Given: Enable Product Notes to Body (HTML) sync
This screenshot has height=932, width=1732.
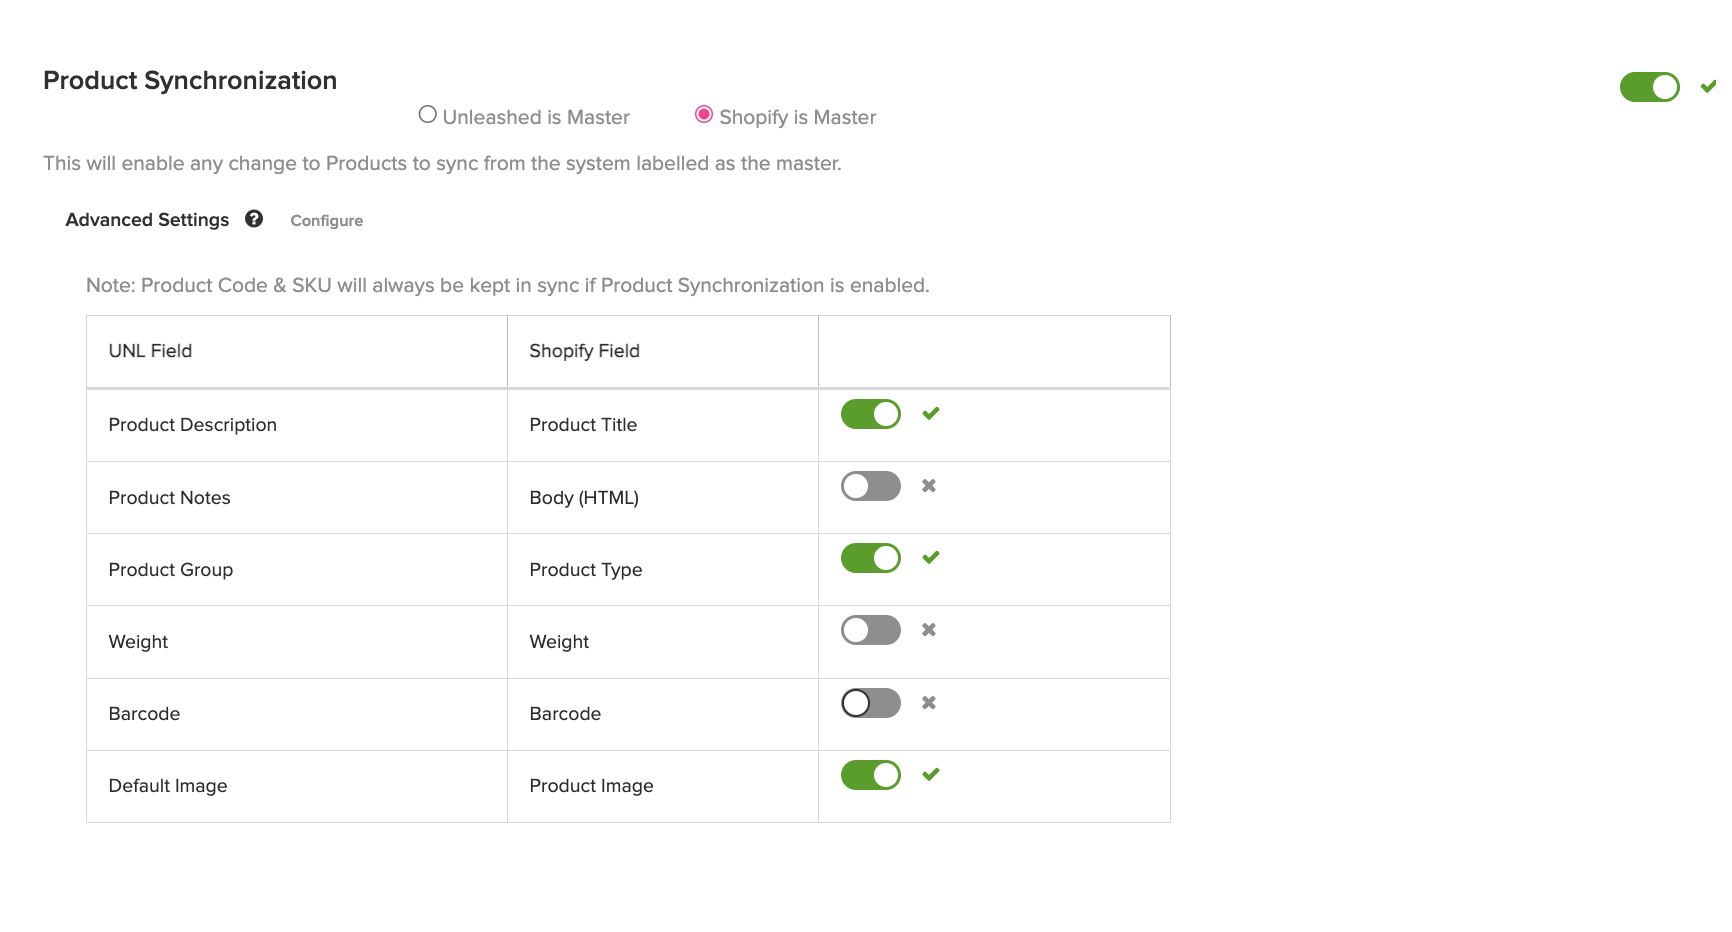Looking at the screenshot, I should (870, 486).
